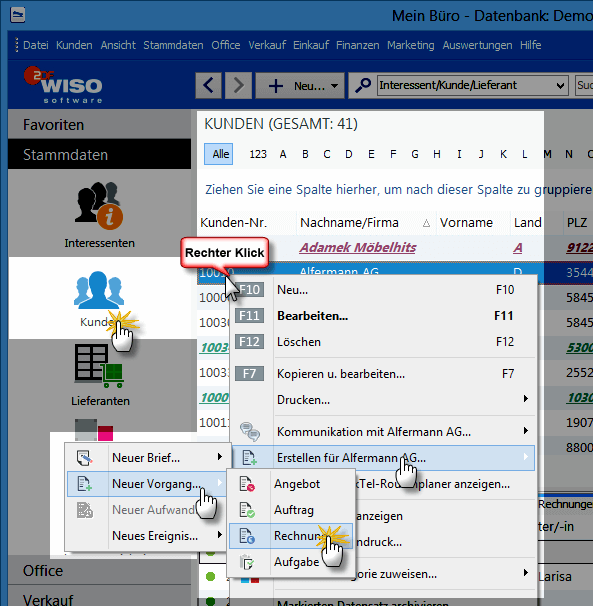Screen dimensions: 593x606
Task: Go back with the left arrow button
Action: pos(208,85)
